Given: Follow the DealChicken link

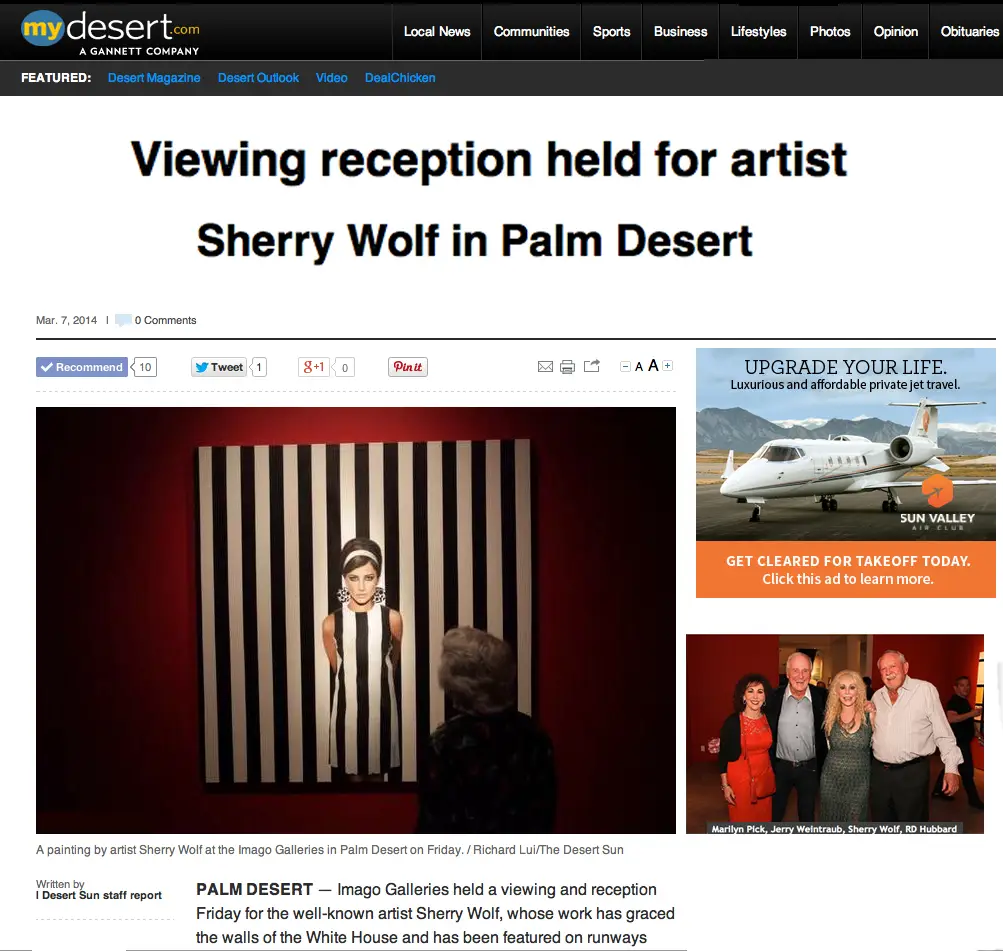Looking at the screenshot, I should [400, 78].
